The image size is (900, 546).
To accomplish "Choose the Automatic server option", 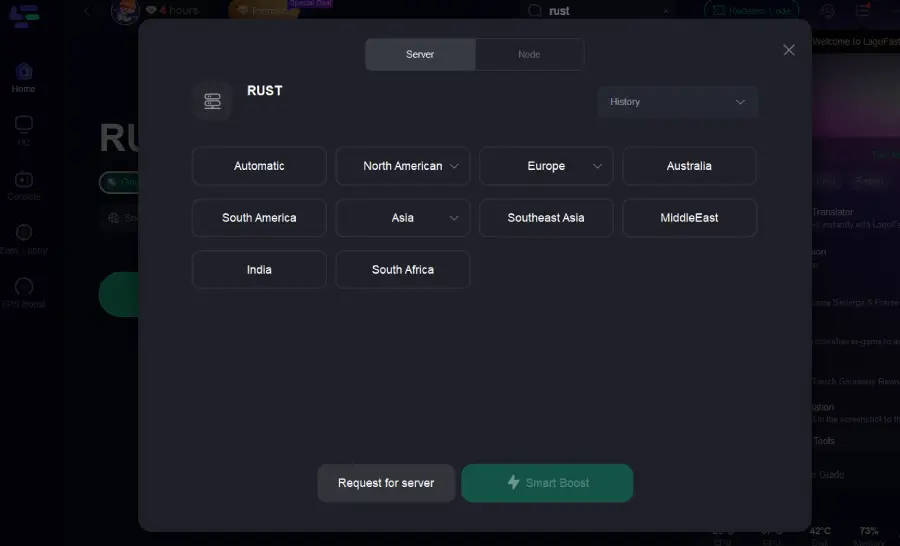I will coord(259,166).
